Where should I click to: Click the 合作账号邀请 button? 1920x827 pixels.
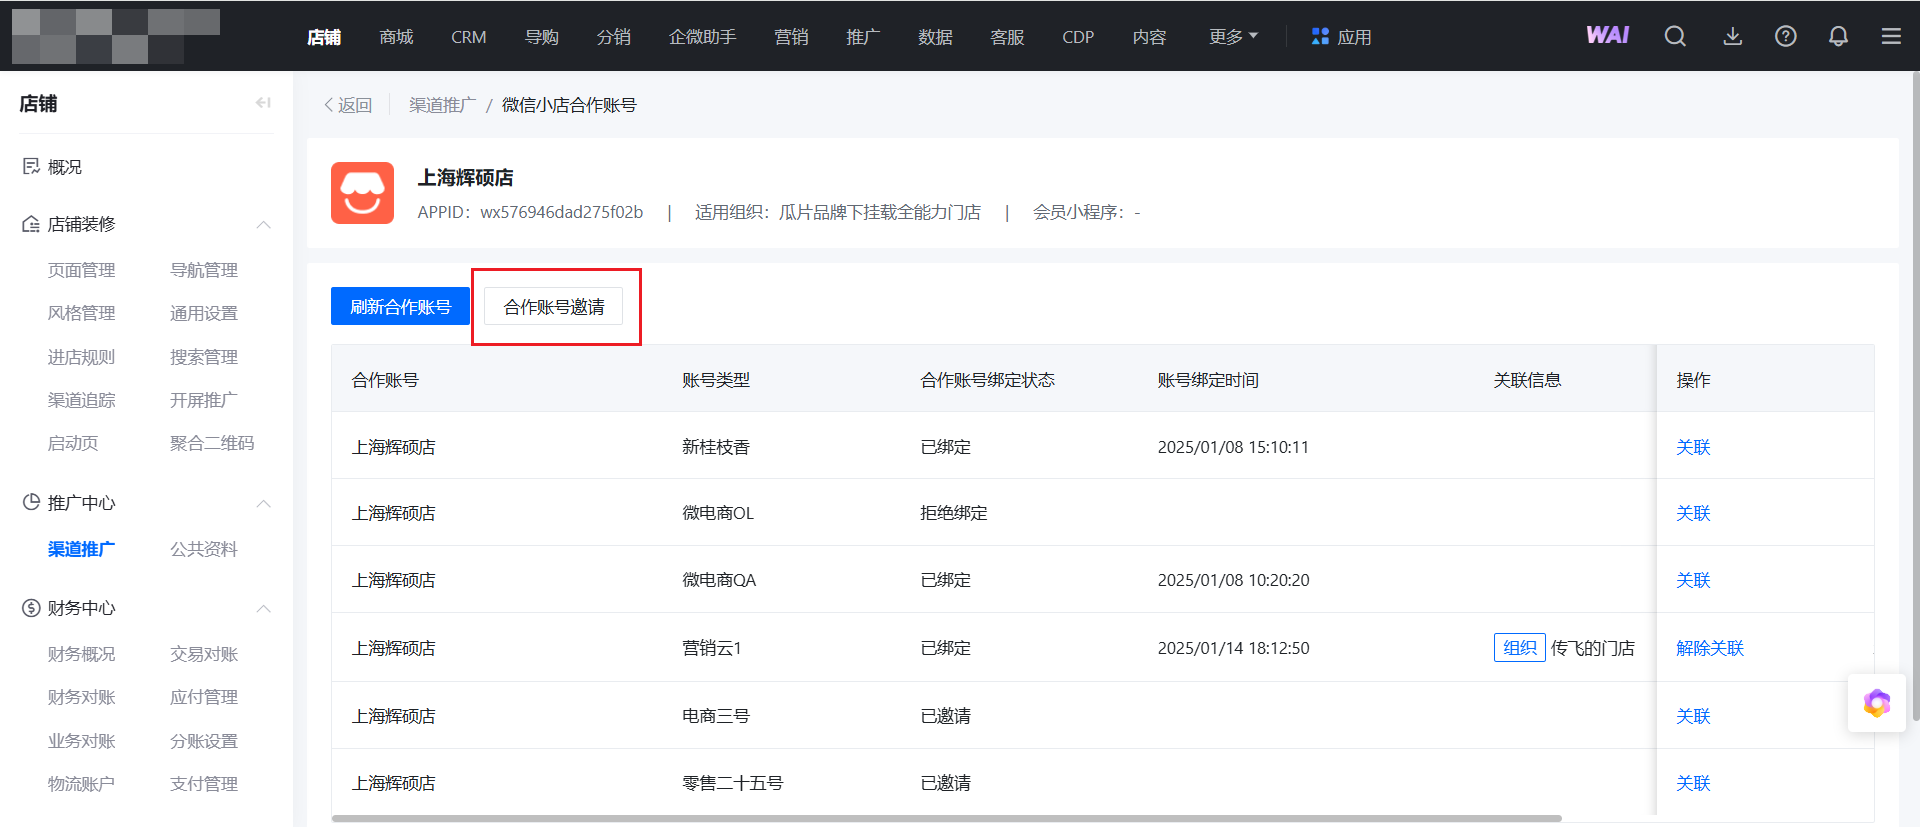pyautogui.click(x=553, y=307)
